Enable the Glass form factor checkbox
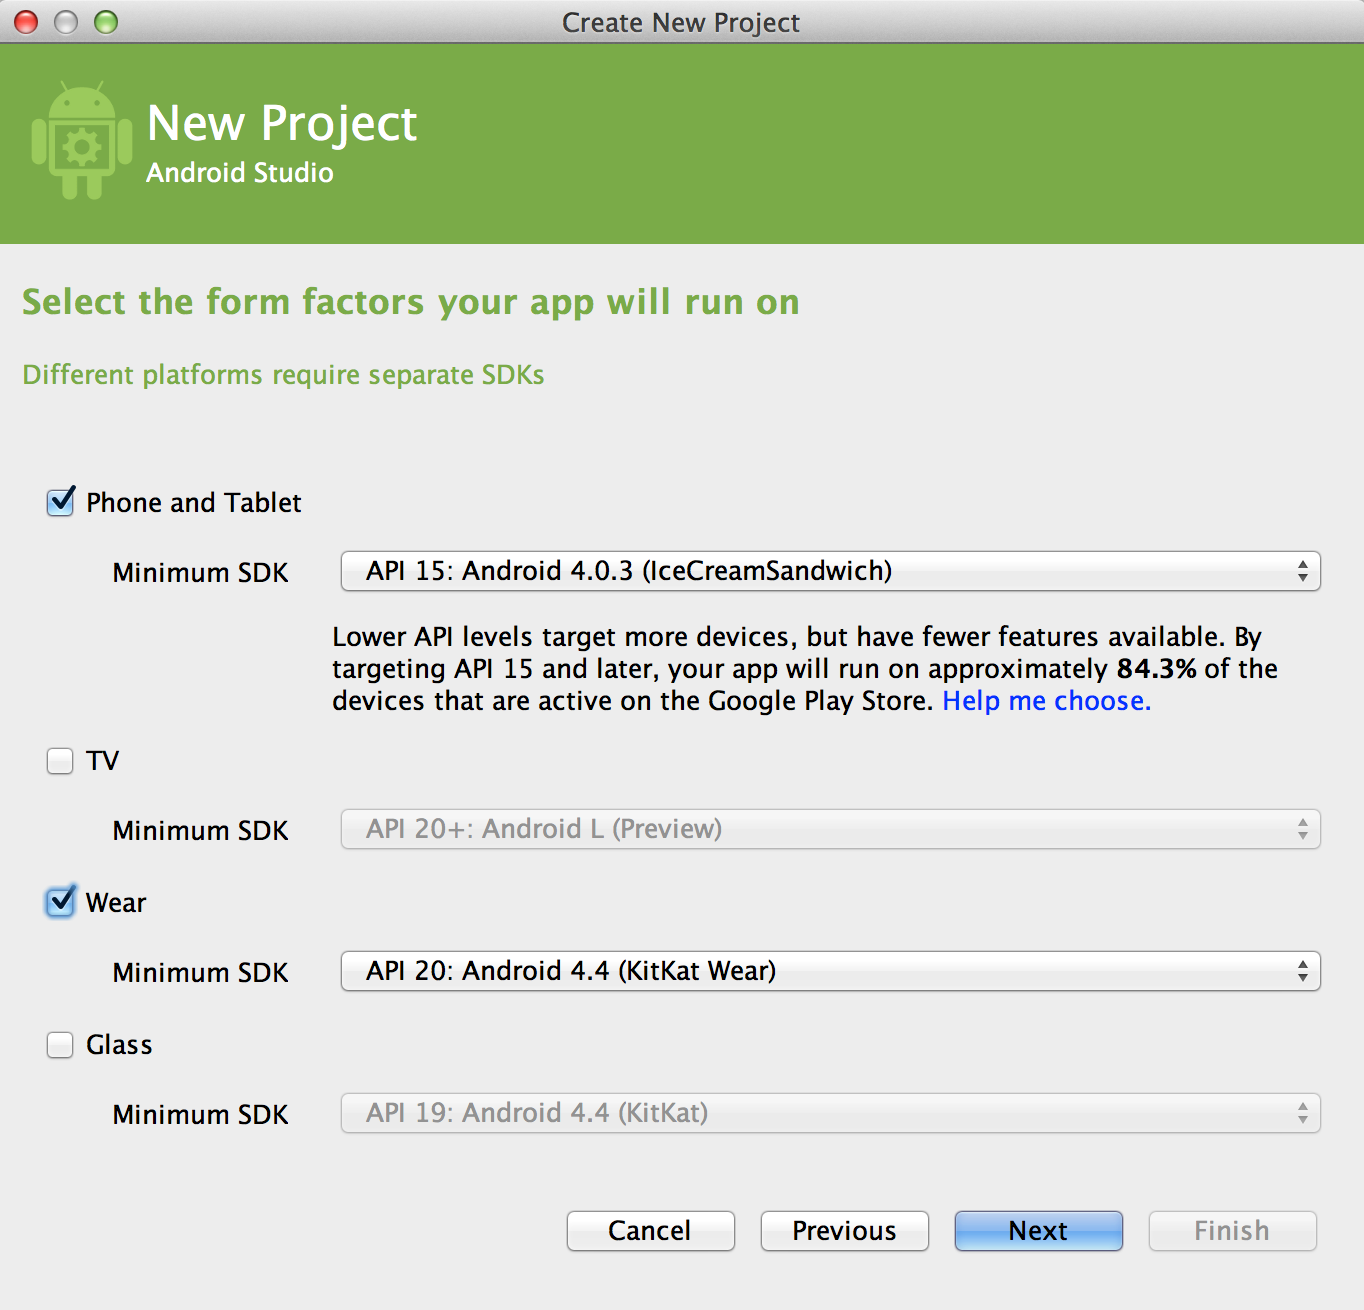The image size is (1364, 1310). click(x=60, y=1045)
